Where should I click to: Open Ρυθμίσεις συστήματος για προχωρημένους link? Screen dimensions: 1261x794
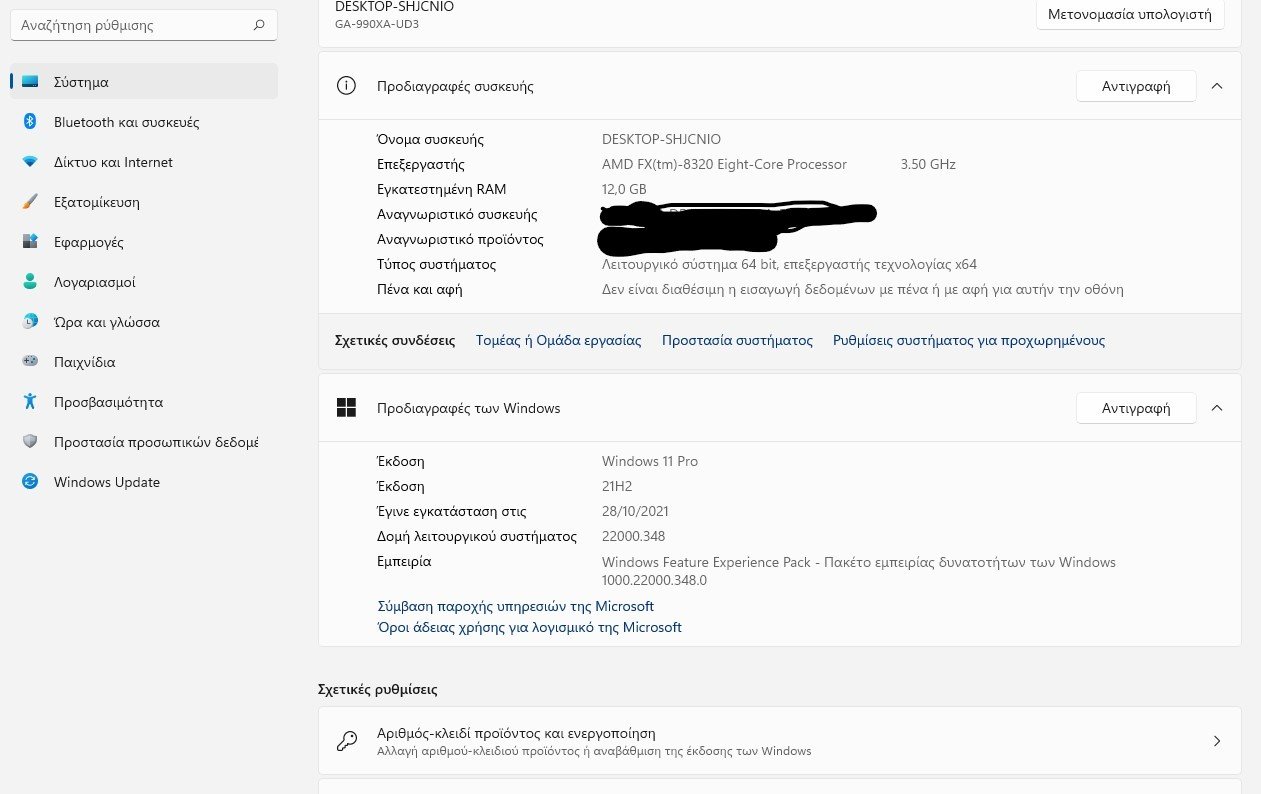[x=969, y=340]
